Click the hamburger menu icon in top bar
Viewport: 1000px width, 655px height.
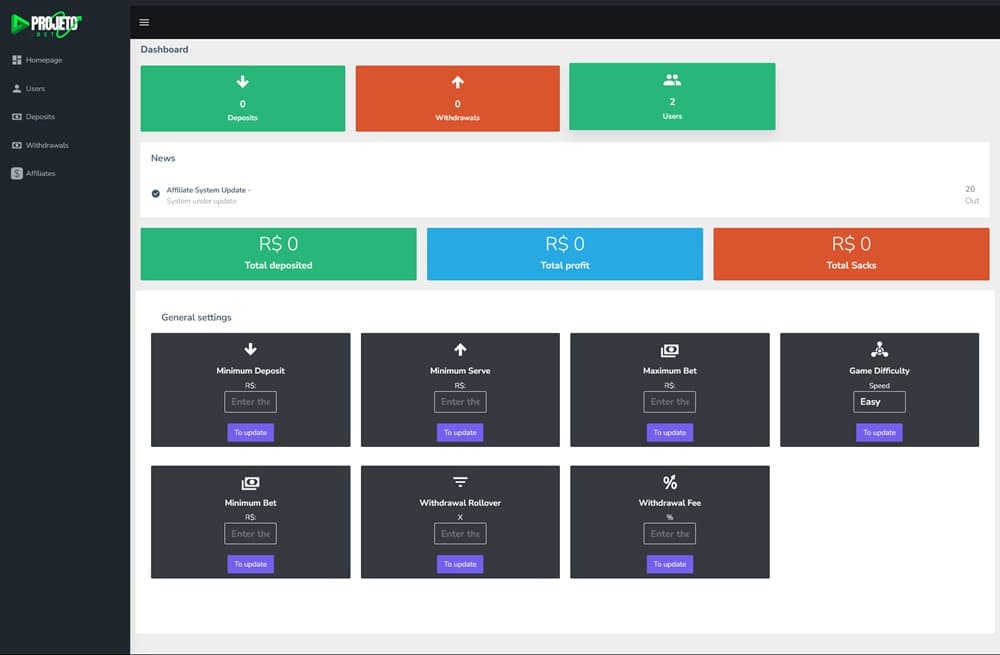click(144, 22)
